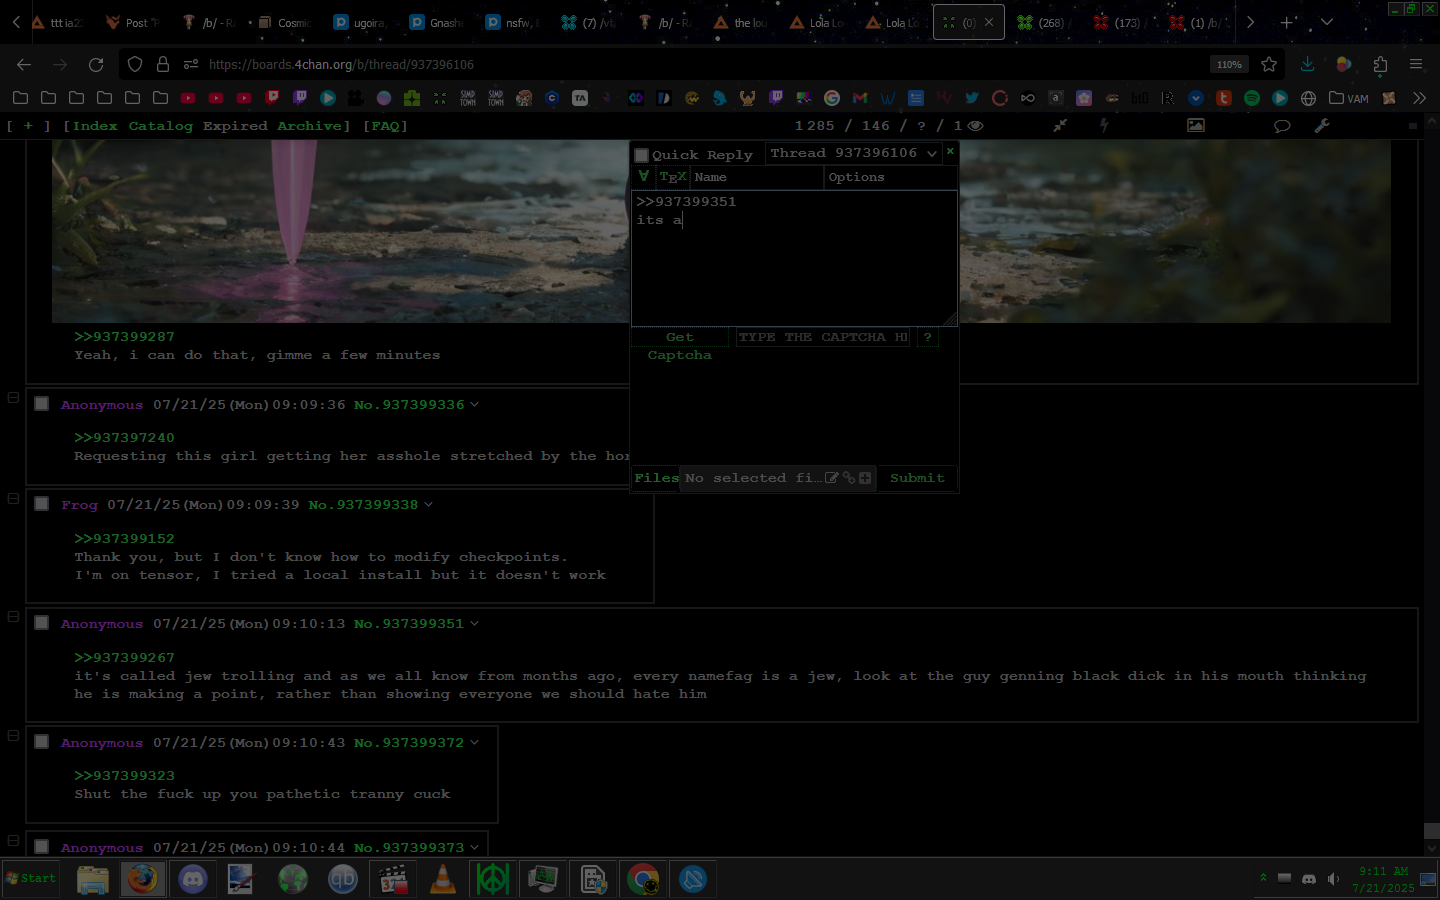Open the Thread 937396106 dropdown in Quick Reply
This screenshot has height=900, width=1440.
click(x=853, y=153)
